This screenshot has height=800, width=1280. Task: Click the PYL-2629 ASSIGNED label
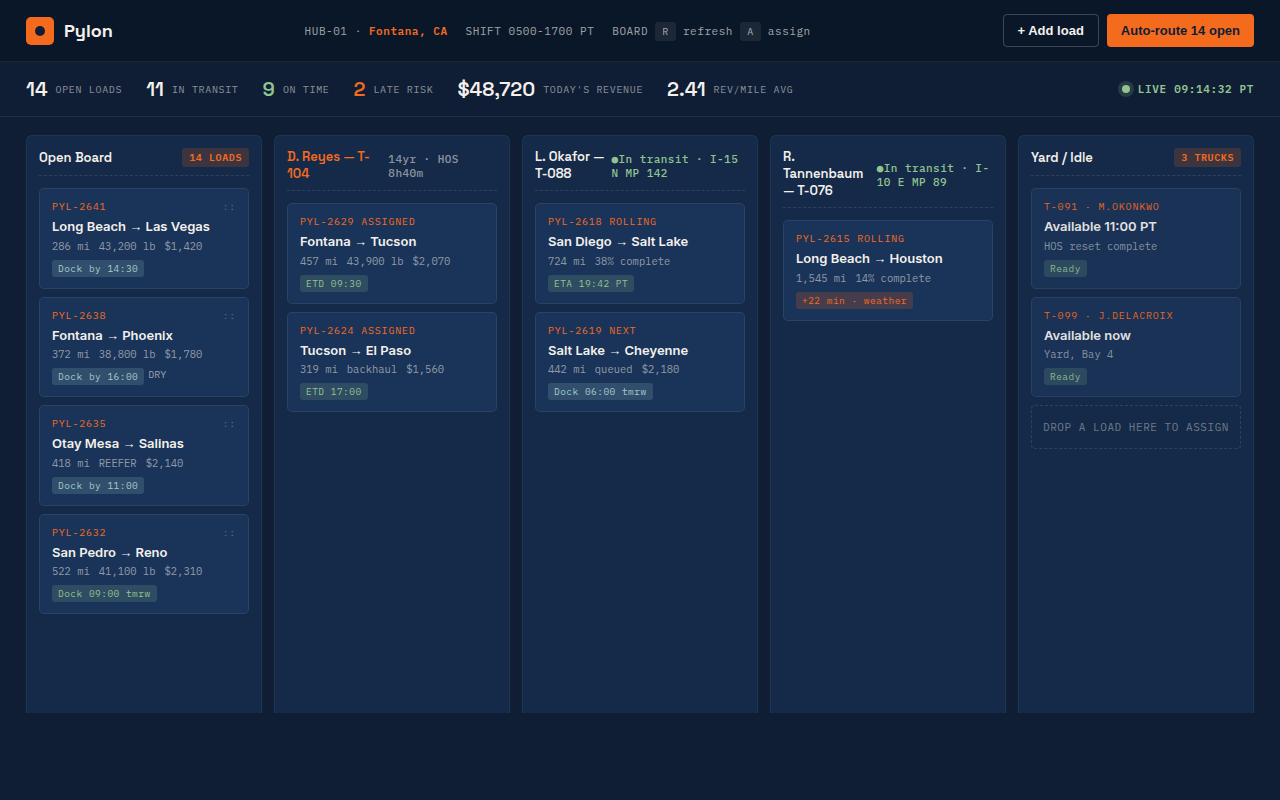(x=358, y=222)
